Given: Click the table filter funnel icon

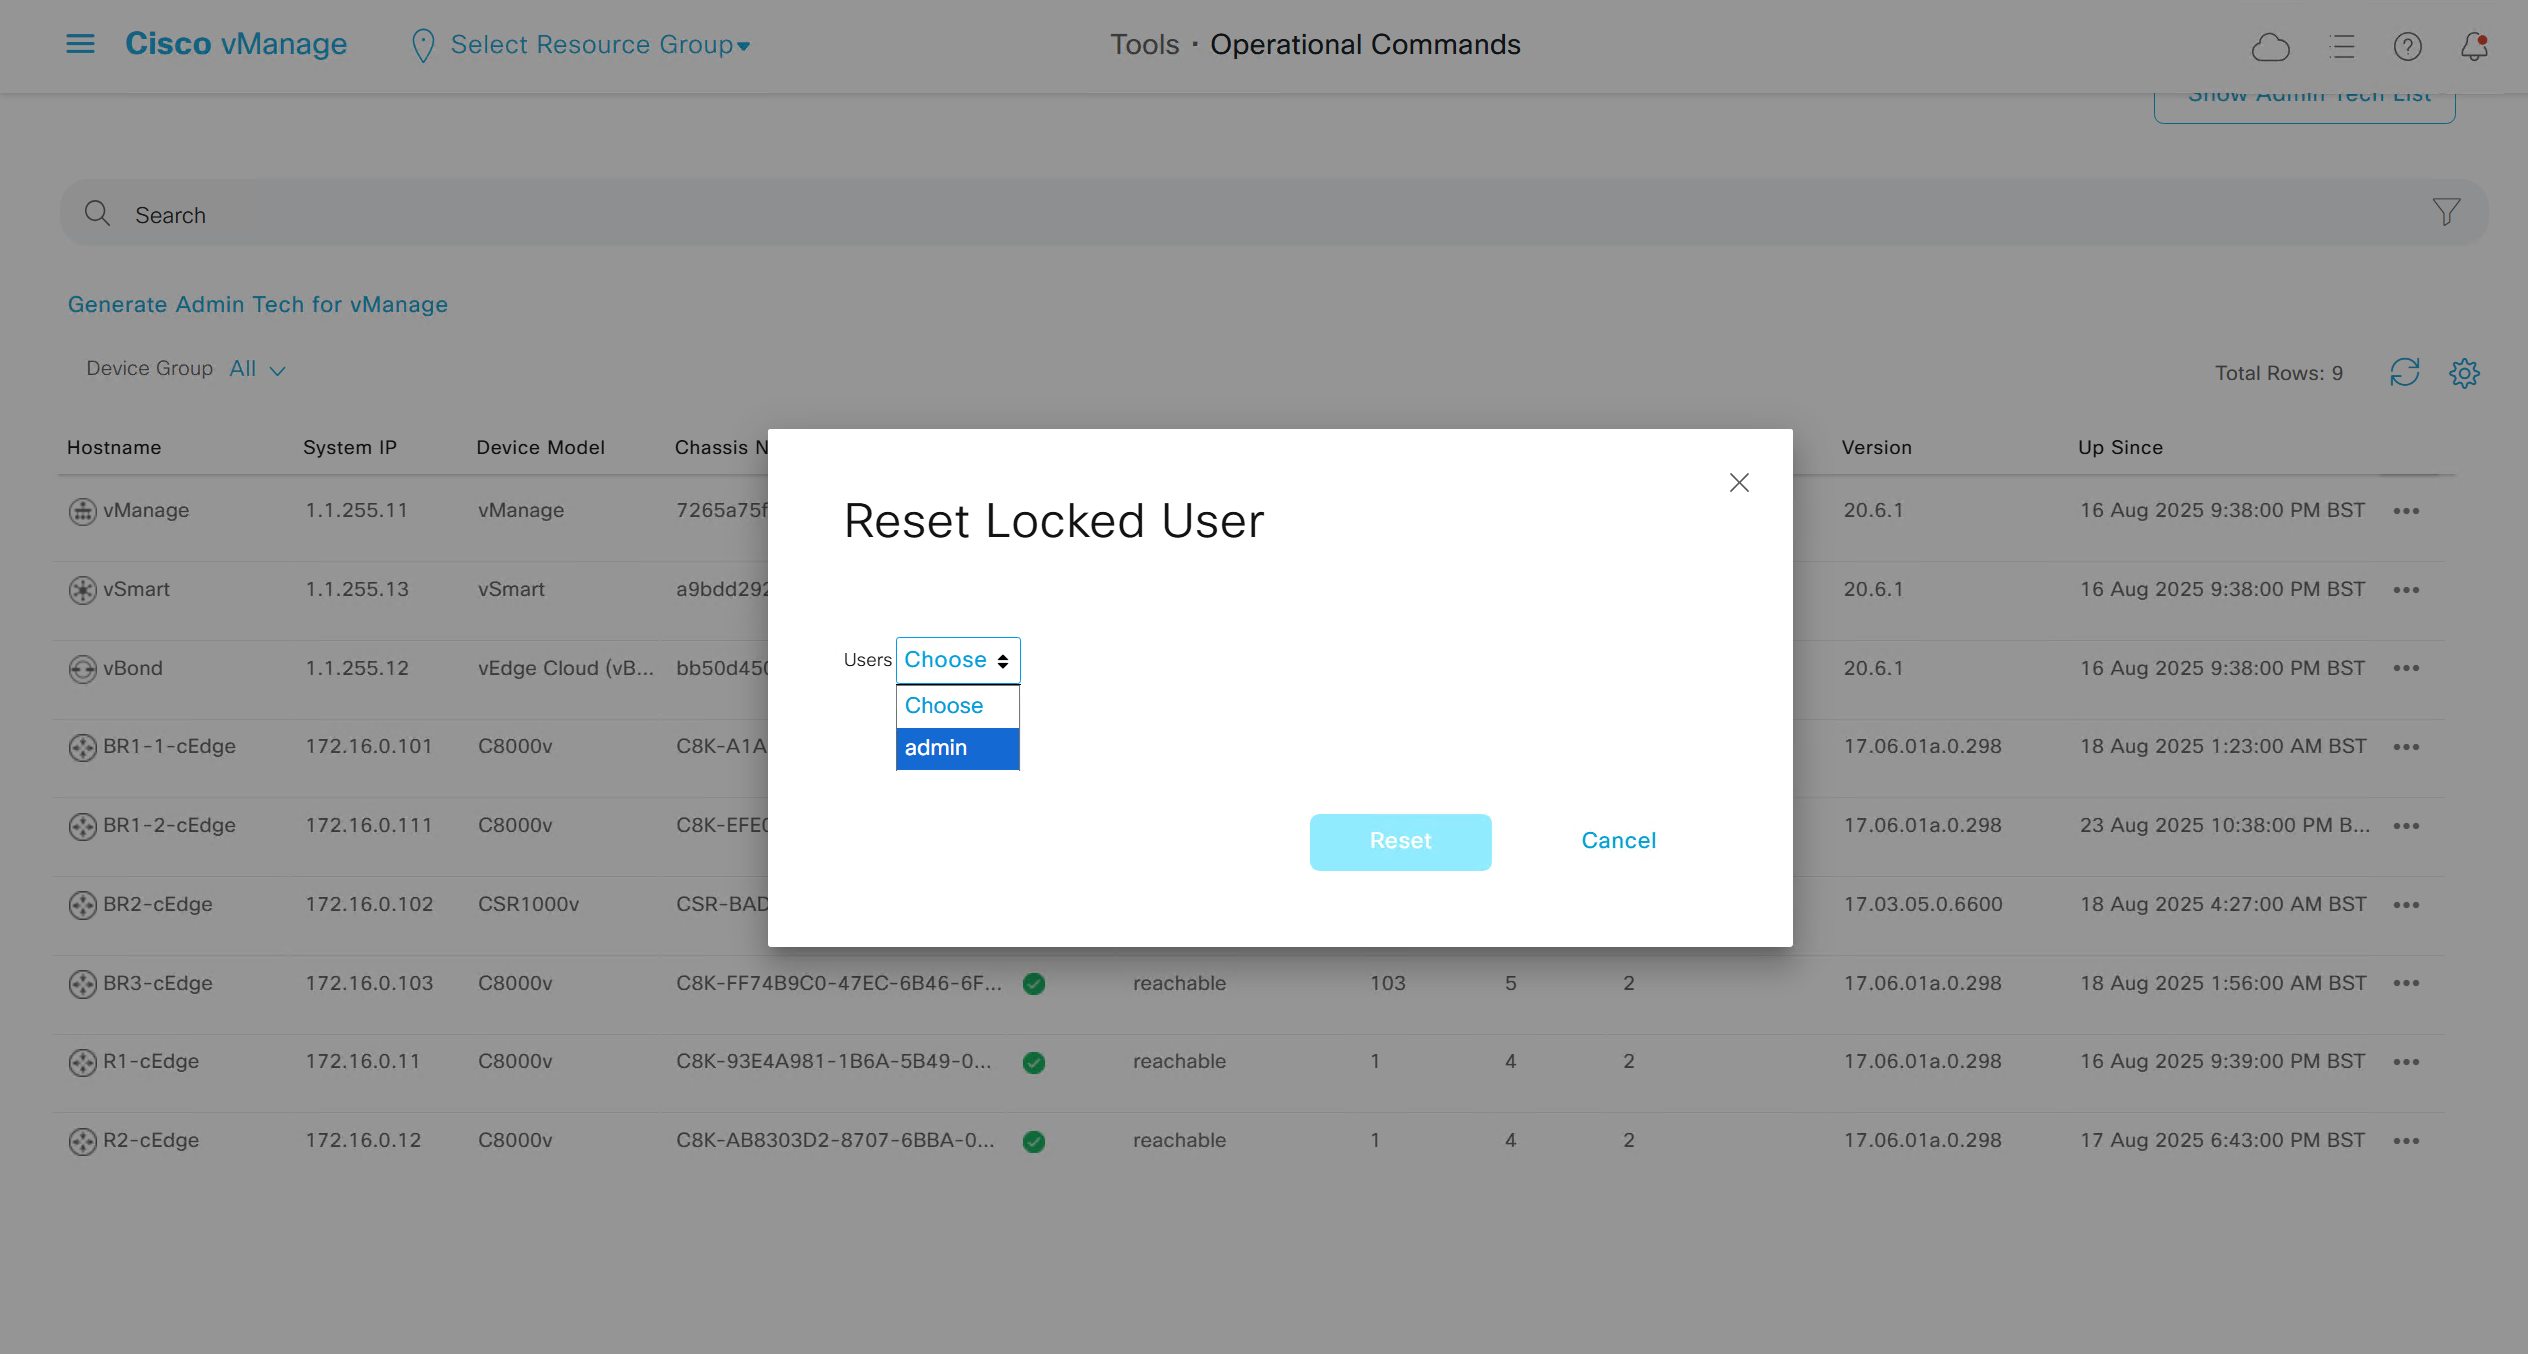Looking at the screenshot, I should (2446, 212).
